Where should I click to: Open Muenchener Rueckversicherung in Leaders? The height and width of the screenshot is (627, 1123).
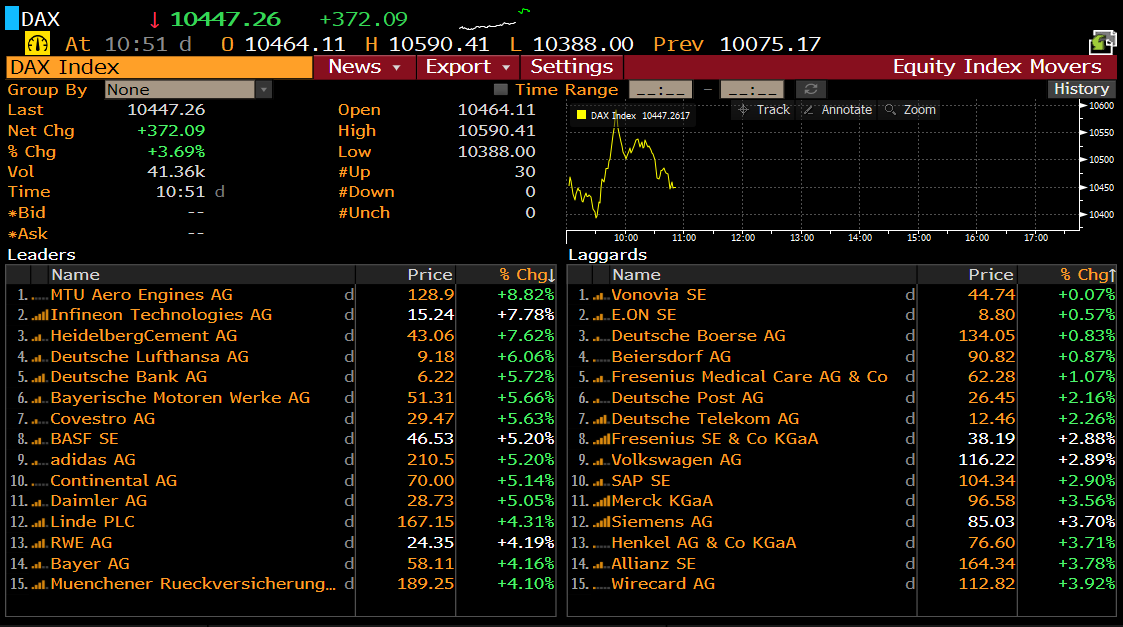[193, 584]
